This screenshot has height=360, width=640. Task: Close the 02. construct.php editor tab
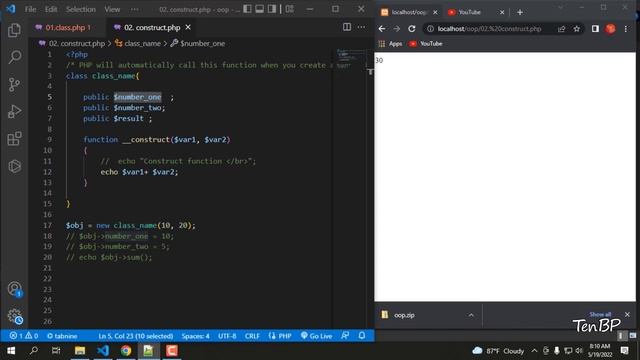pyautogui.click(x=188, y=27)
